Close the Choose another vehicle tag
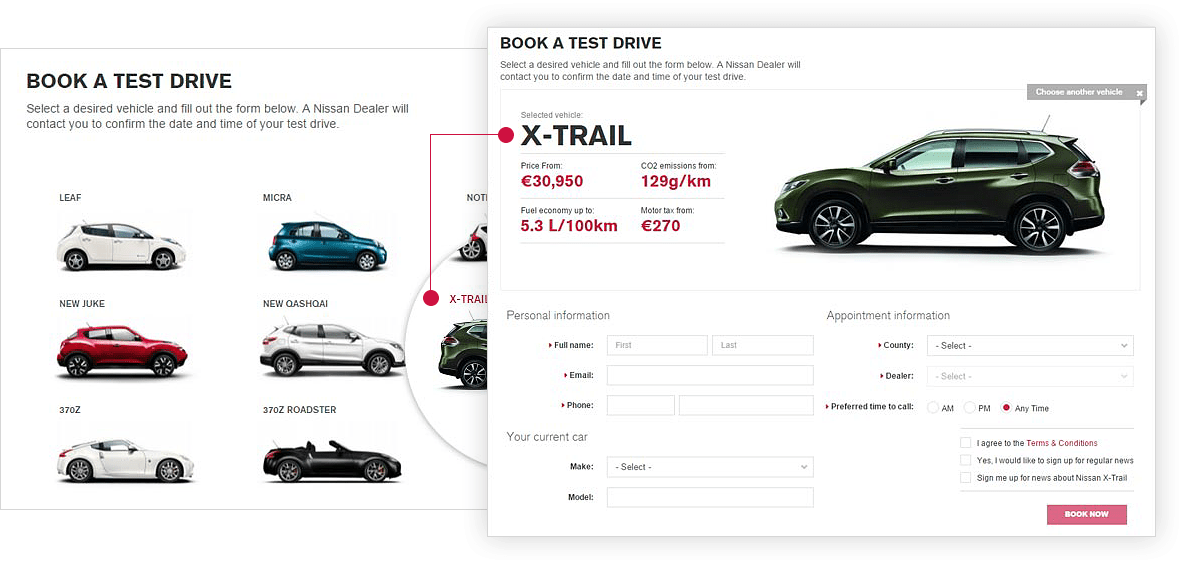The image size is (1179, 564). coord(1139,93)
